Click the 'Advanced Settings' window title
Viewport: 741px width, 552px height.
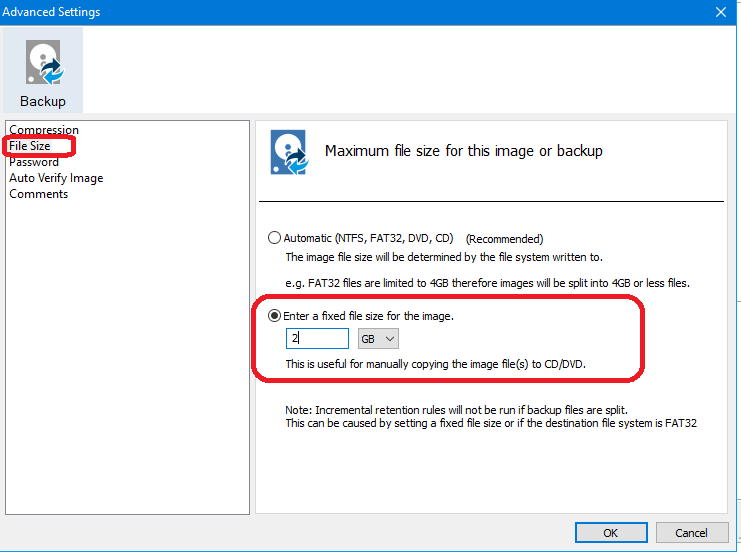click(51, 12)
